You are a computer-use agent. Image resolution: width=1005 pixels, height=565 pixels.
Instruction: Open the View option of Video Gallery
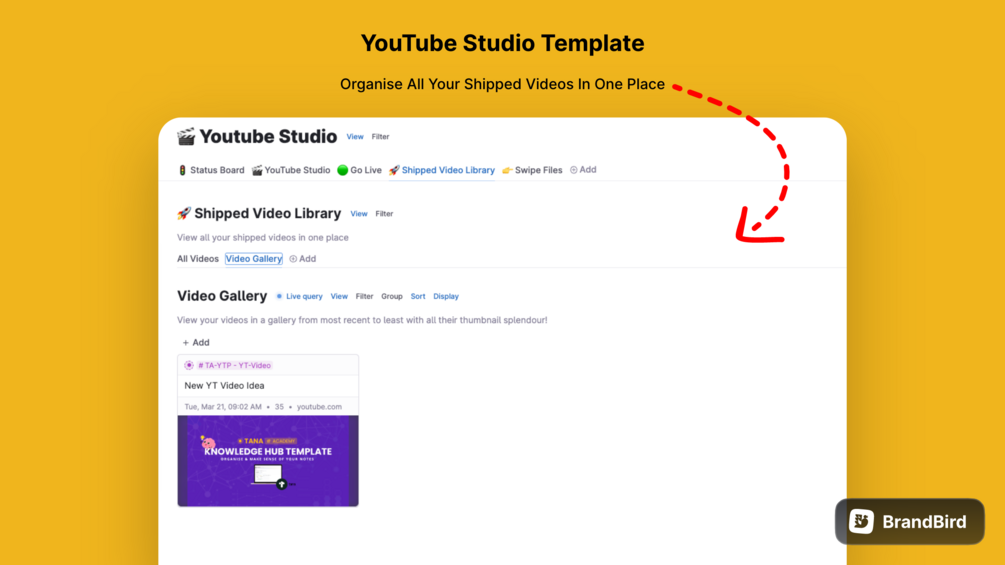coord(339,297)
